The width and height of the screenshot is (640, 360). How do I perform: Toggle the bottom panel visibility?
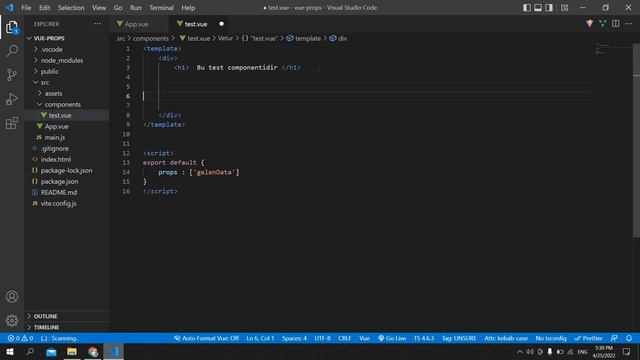[x=538, y=8]
